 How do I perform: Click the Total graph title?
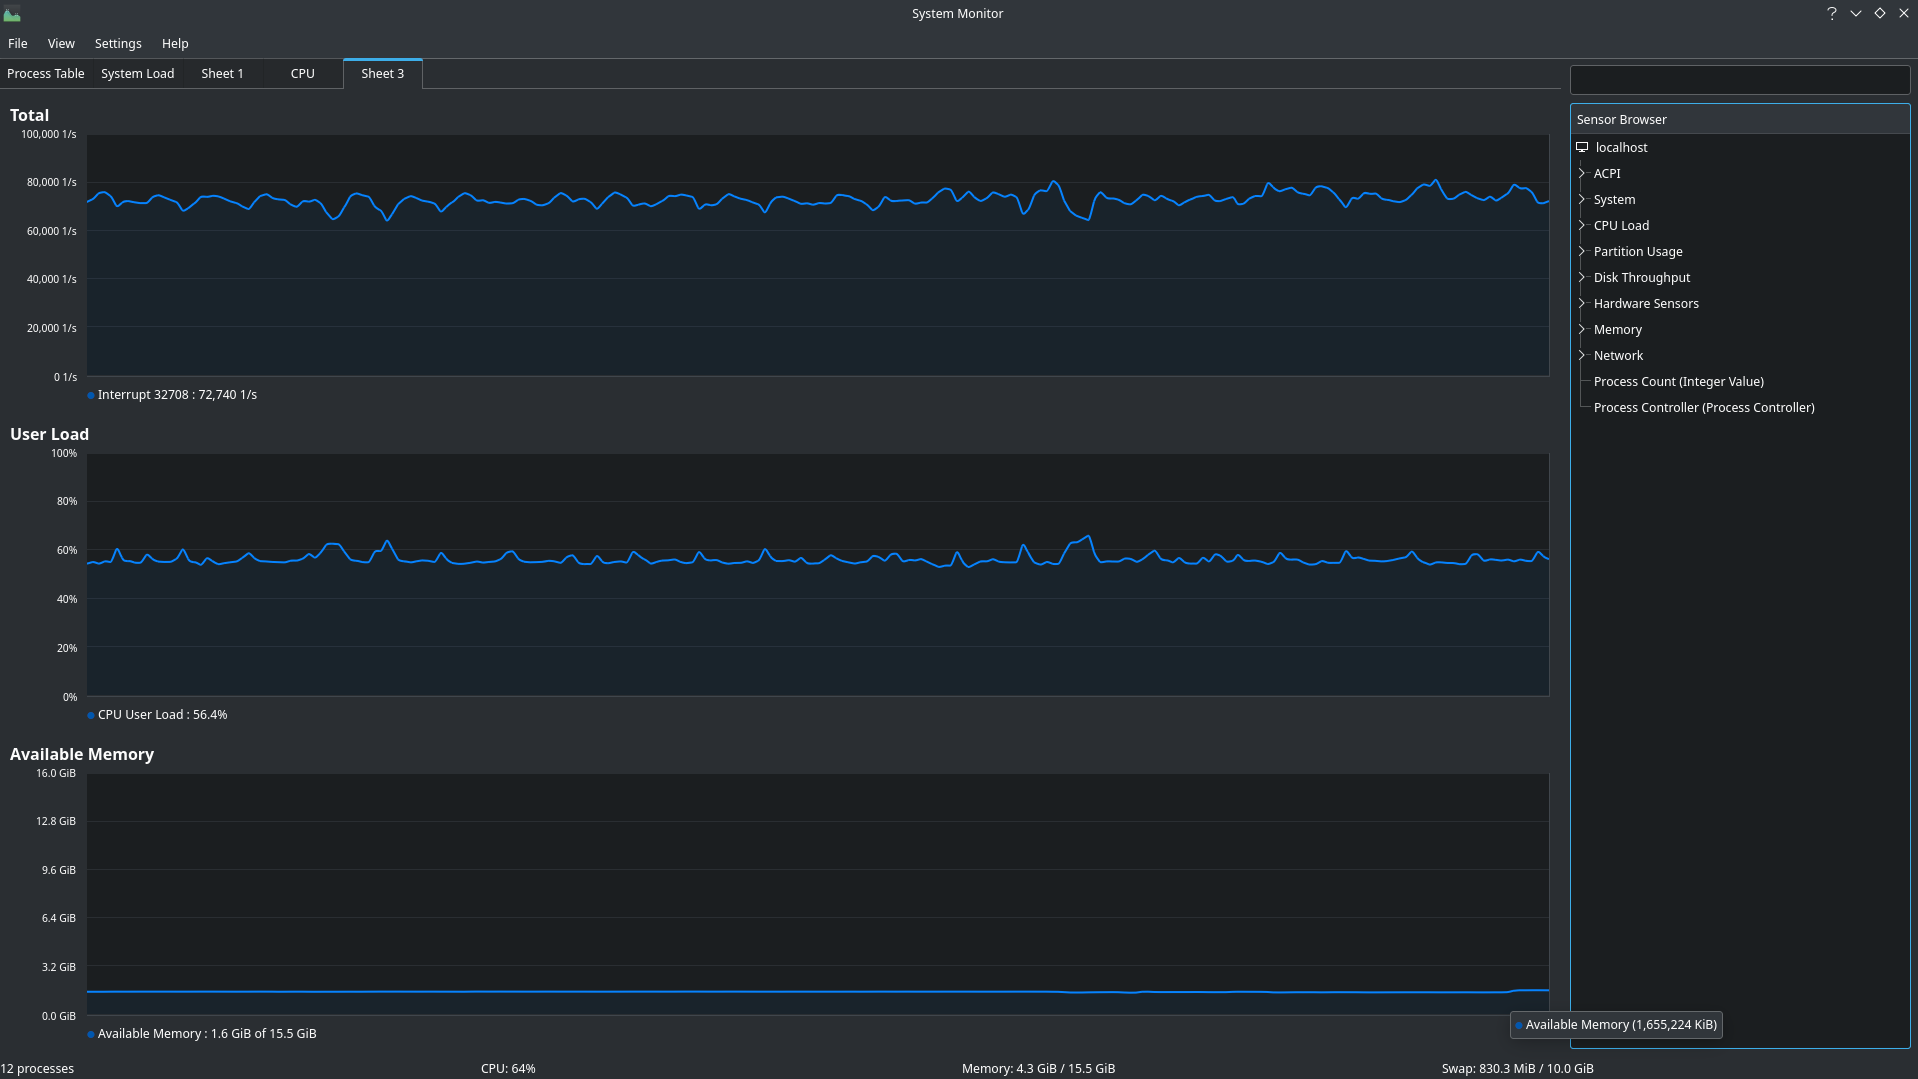(29, 115)
